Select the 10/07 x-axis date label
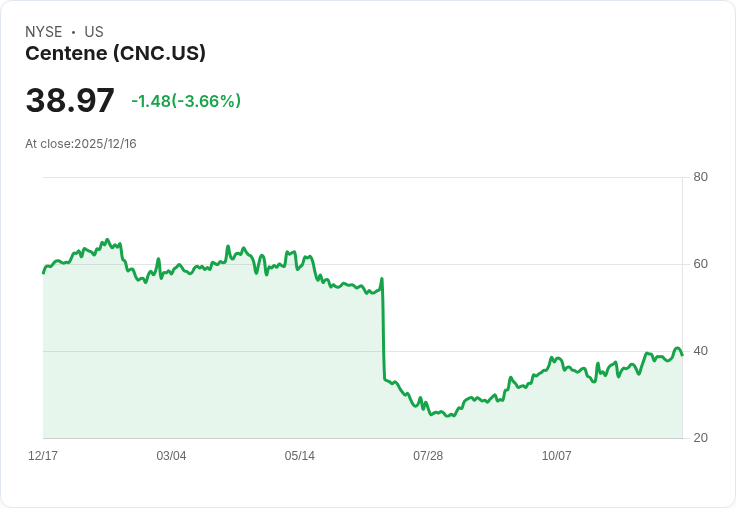Screen dimensions: 736x508 557,456
